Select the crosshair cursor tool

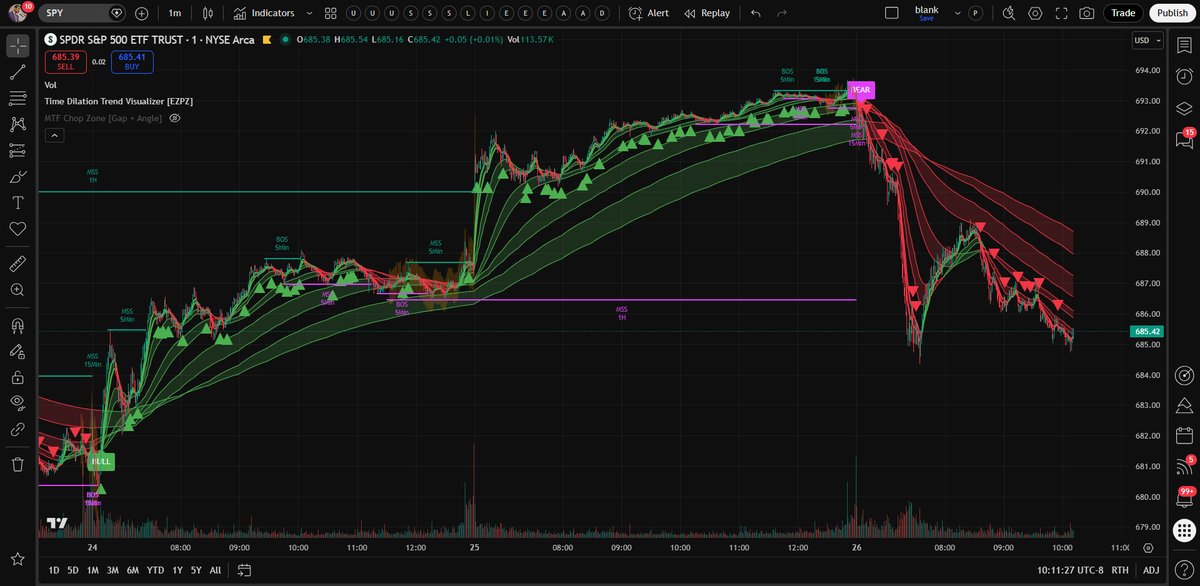17,46
